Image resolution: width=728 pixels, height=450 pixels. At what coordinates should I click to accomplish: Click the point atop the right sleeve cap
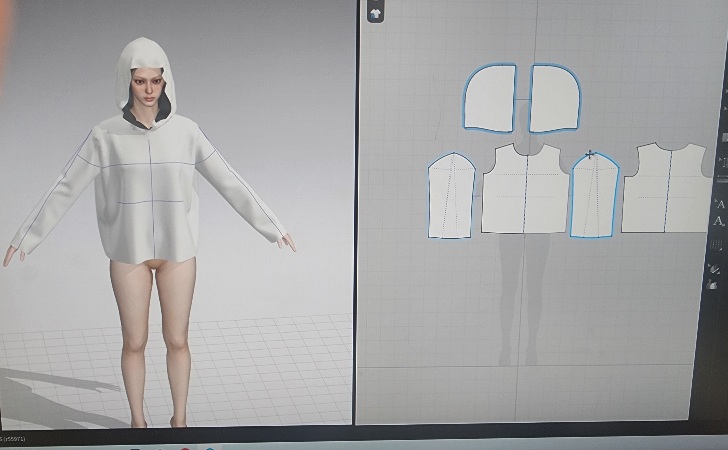pyautogui.click(x=590, y=155)
